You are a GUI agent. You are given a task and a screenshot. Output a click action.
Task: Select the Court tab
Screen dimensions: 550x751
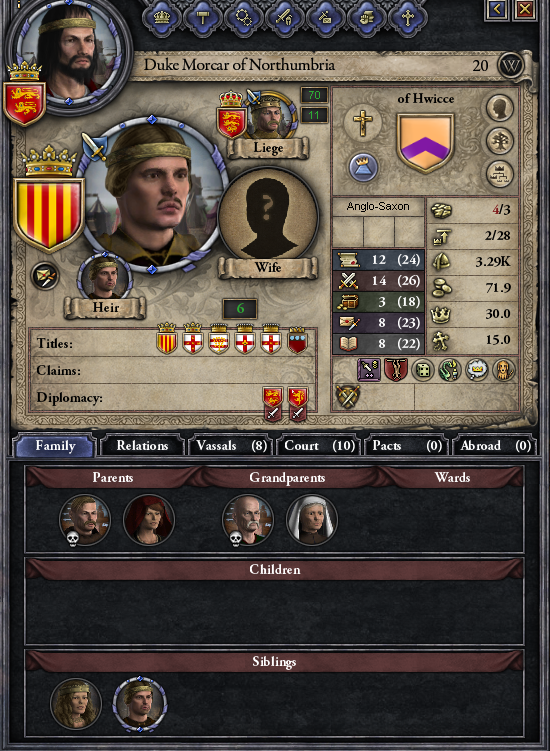[319, 445]
